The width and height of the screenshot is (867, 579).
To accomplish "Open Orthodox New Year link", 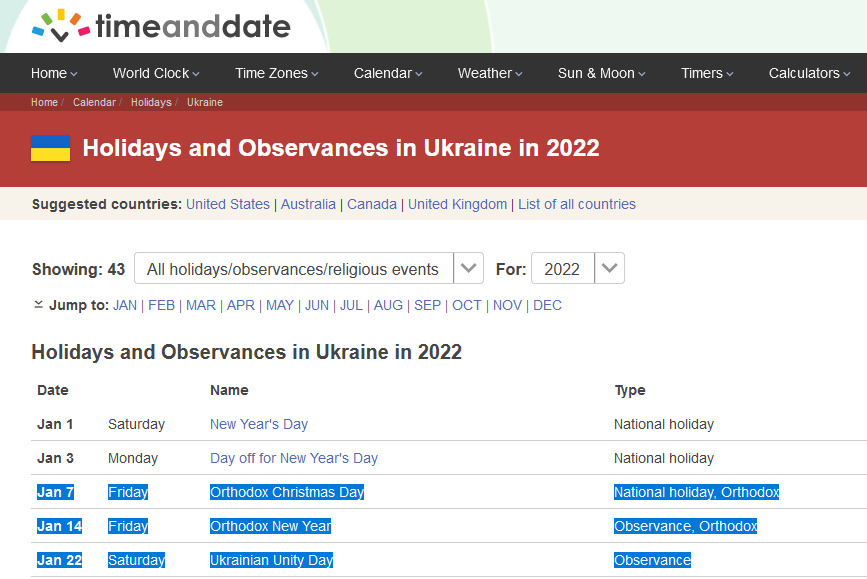I will point(270,526).
